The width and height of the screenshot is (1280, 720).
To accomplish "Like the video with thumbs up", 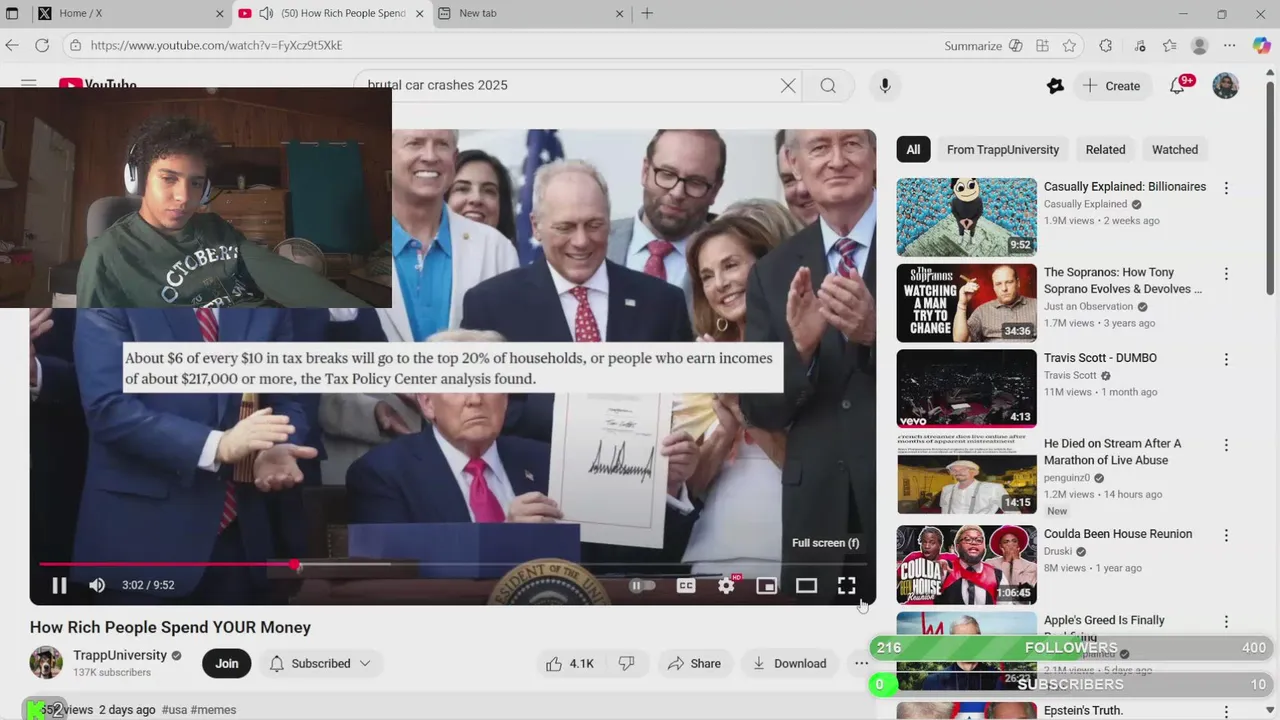I will (x=569, y=663).
